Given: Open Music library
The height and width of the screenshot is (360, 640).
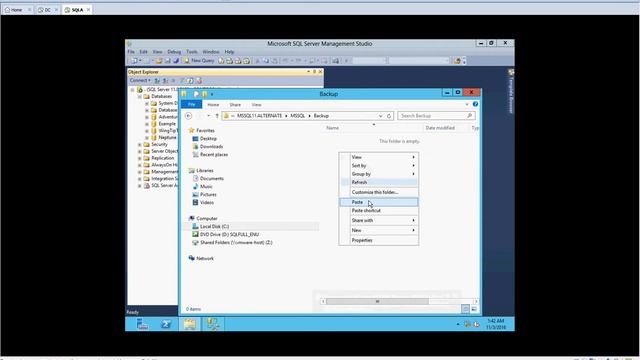Looking at the screenshot, I should point(206,187).
